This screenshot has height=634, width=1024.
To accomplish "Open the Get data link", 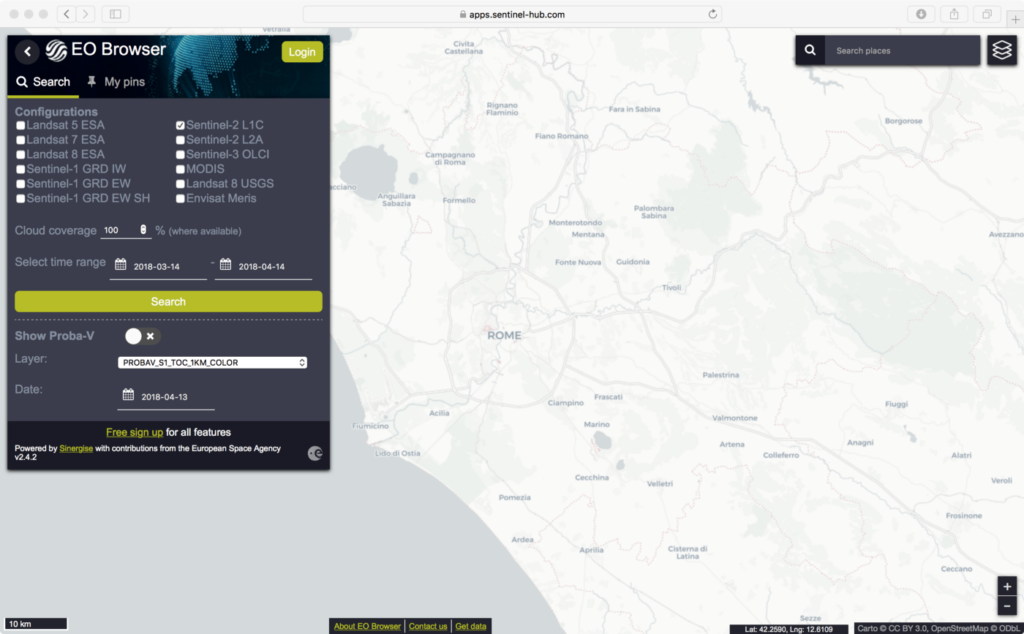I will coord(471,626).
